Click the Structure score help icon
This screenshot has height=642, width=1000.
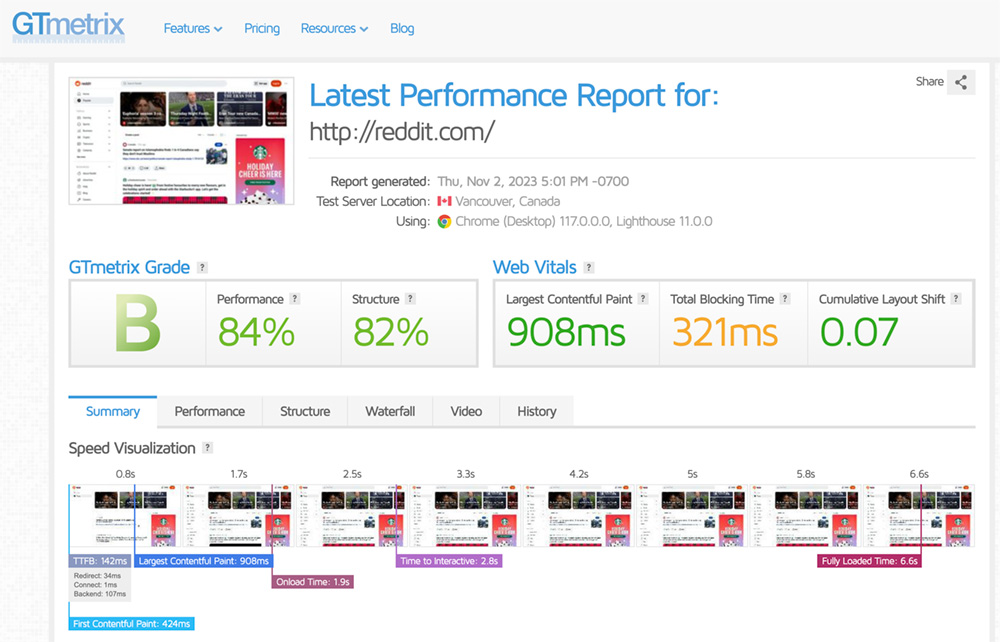(410, 298)
